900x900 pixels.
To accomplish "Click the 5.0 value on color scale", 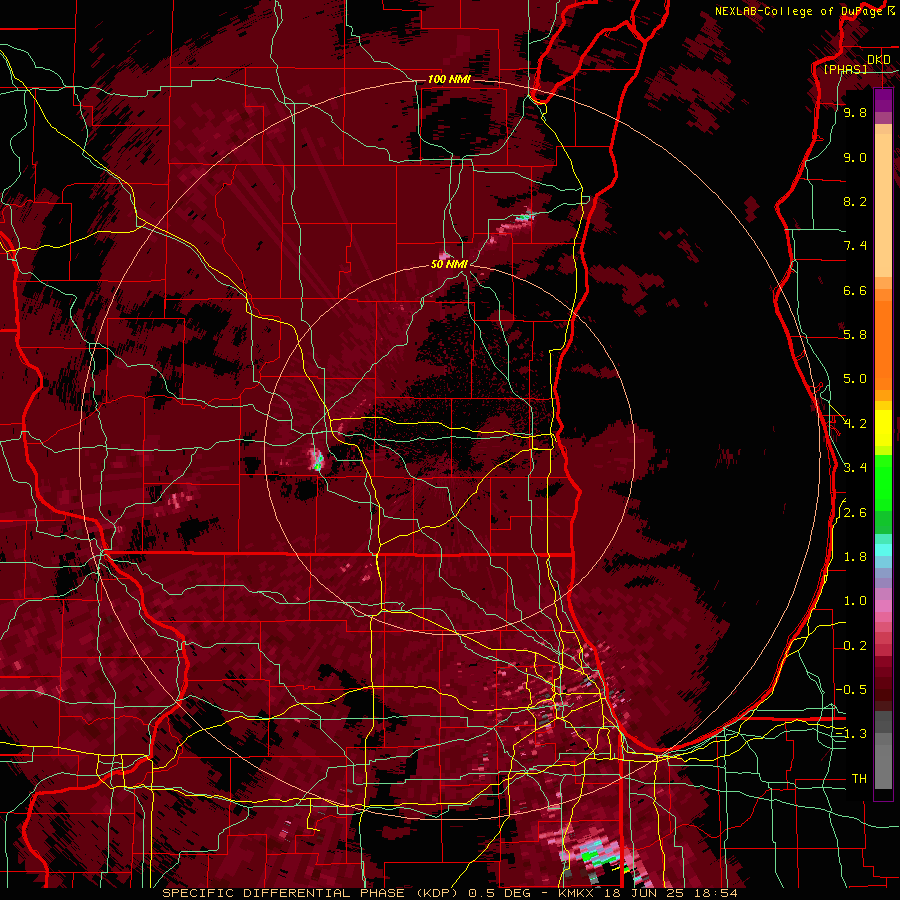I will [x=855, y=379].
